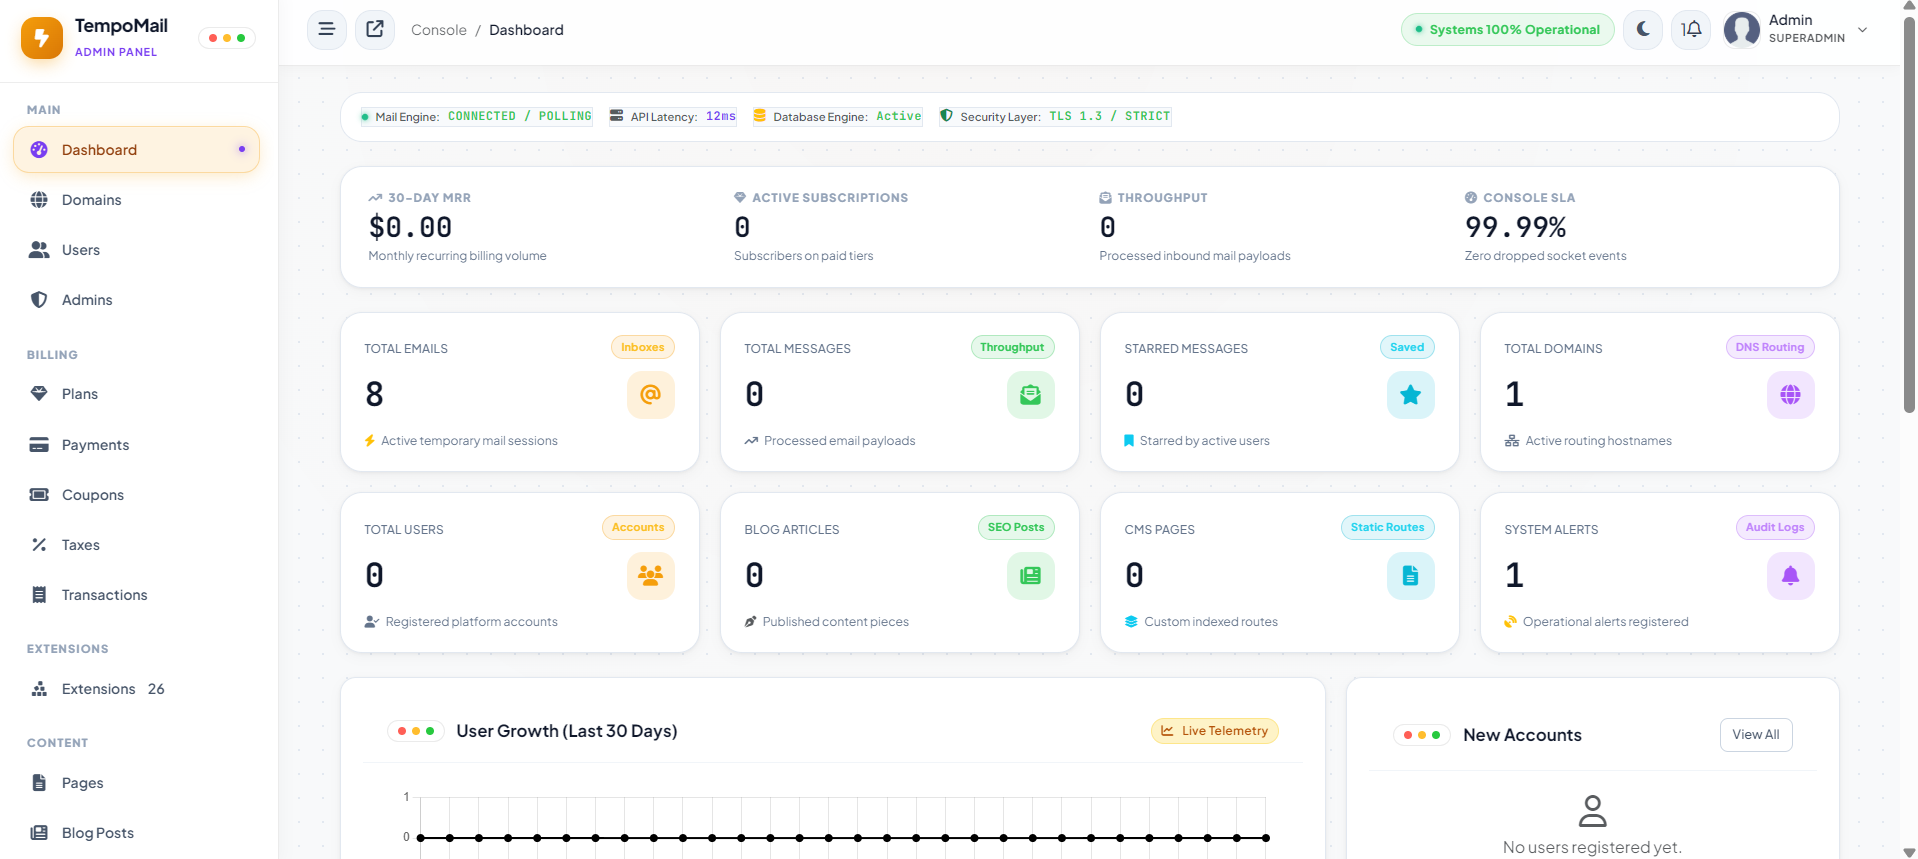1918x859 pixels.
Task: Open the external site link icon
Action: coord(375,30)
